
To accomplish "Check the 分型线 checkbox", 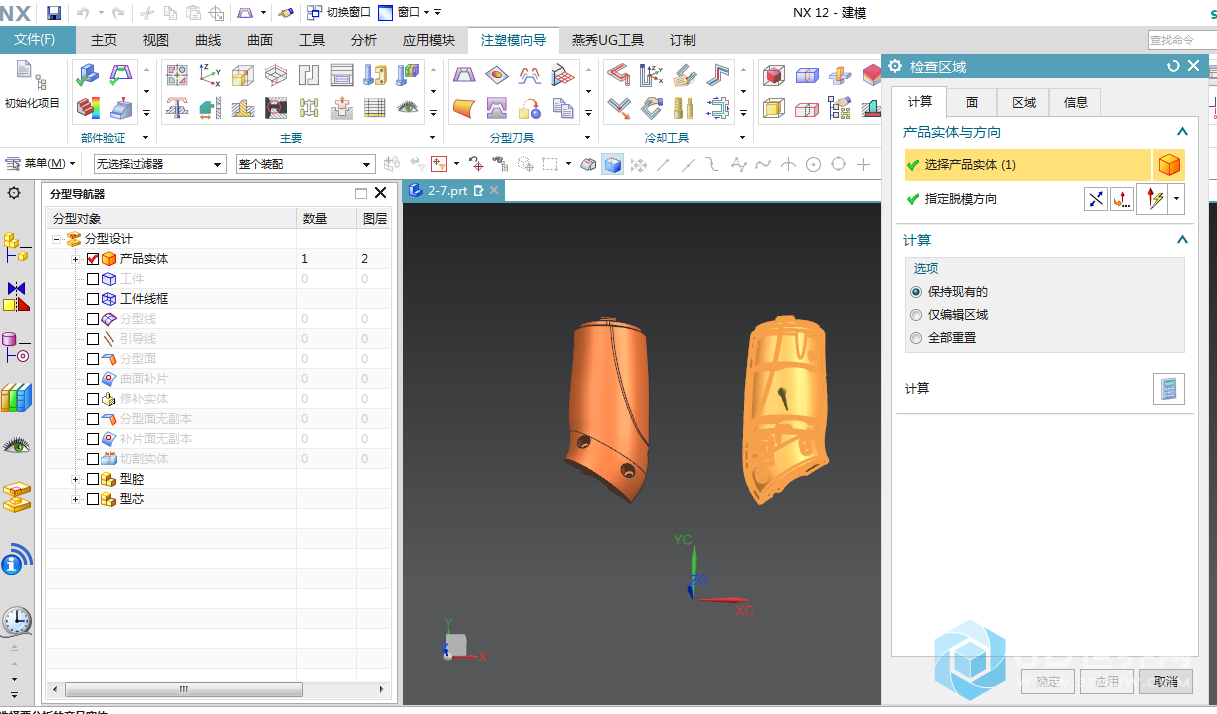I will (93, 319).
